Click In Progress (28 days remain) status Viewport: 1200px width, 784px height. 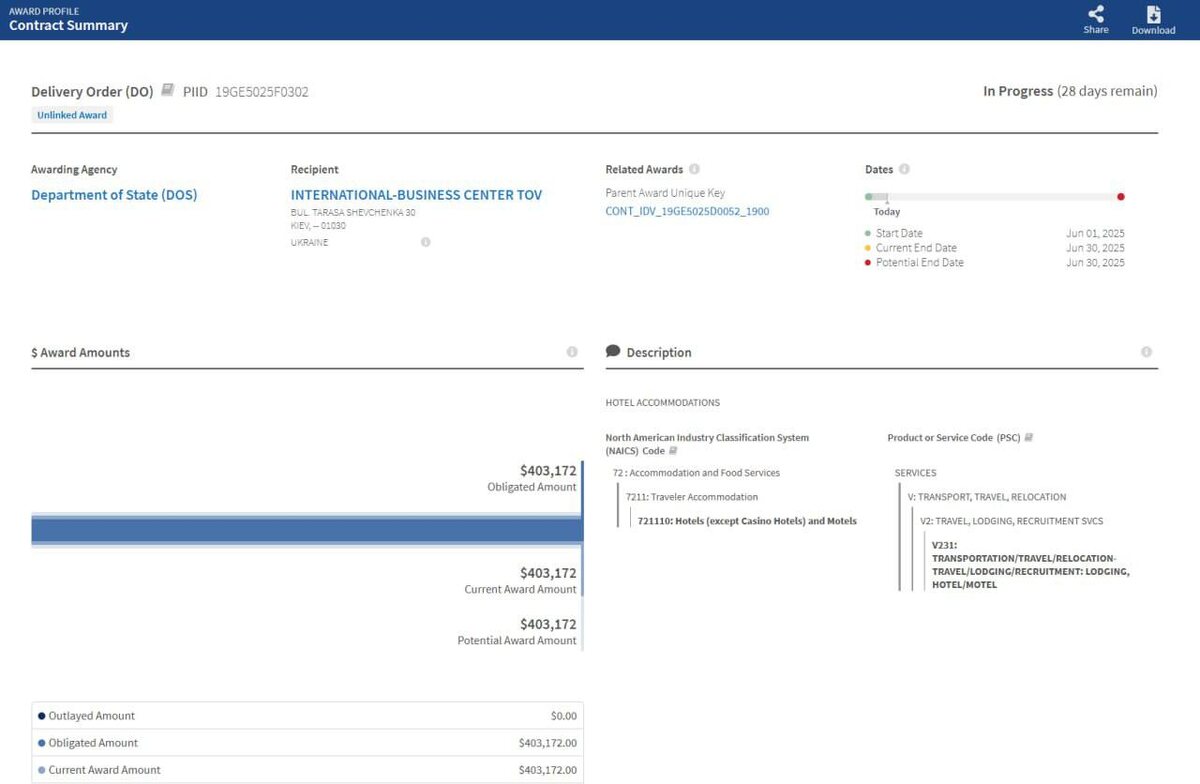[1070, 91]
